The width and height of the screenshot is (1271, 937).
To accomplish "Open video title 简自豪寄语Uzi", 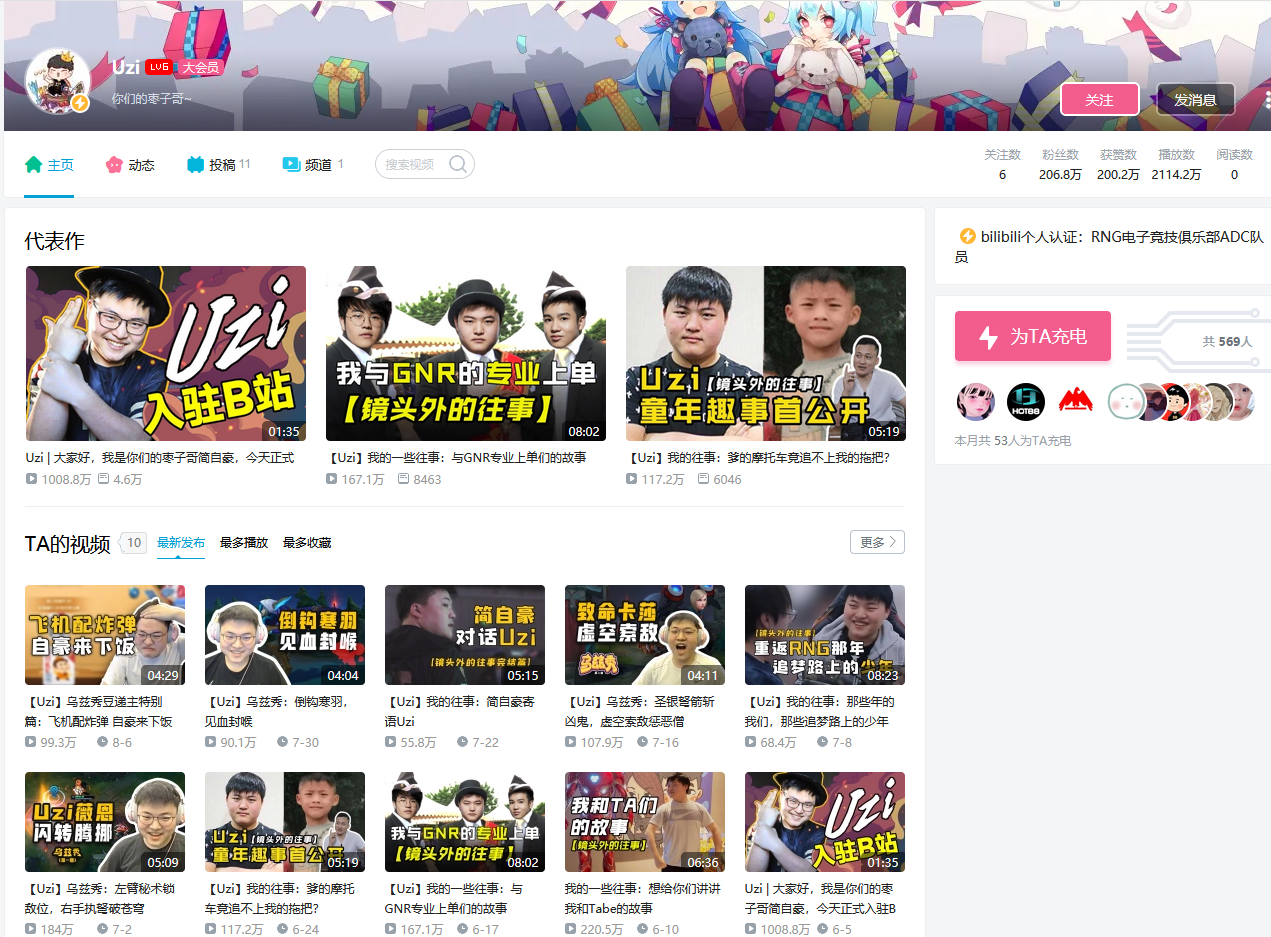I will point(460,711).
